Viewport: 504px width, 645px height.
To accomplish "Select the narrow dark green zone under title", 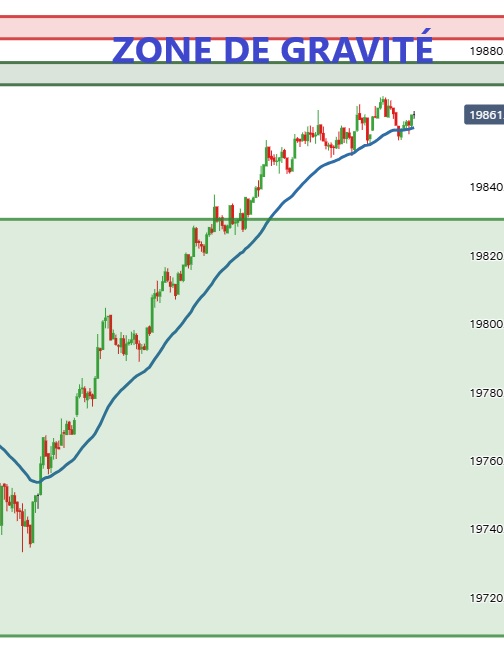I will 252,74.
